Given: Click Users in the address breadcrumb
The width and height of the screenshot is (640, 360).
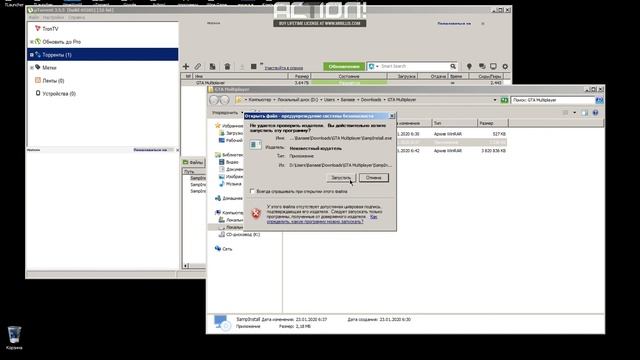Looking at the screenshot, I should click(x=329, y=100).
